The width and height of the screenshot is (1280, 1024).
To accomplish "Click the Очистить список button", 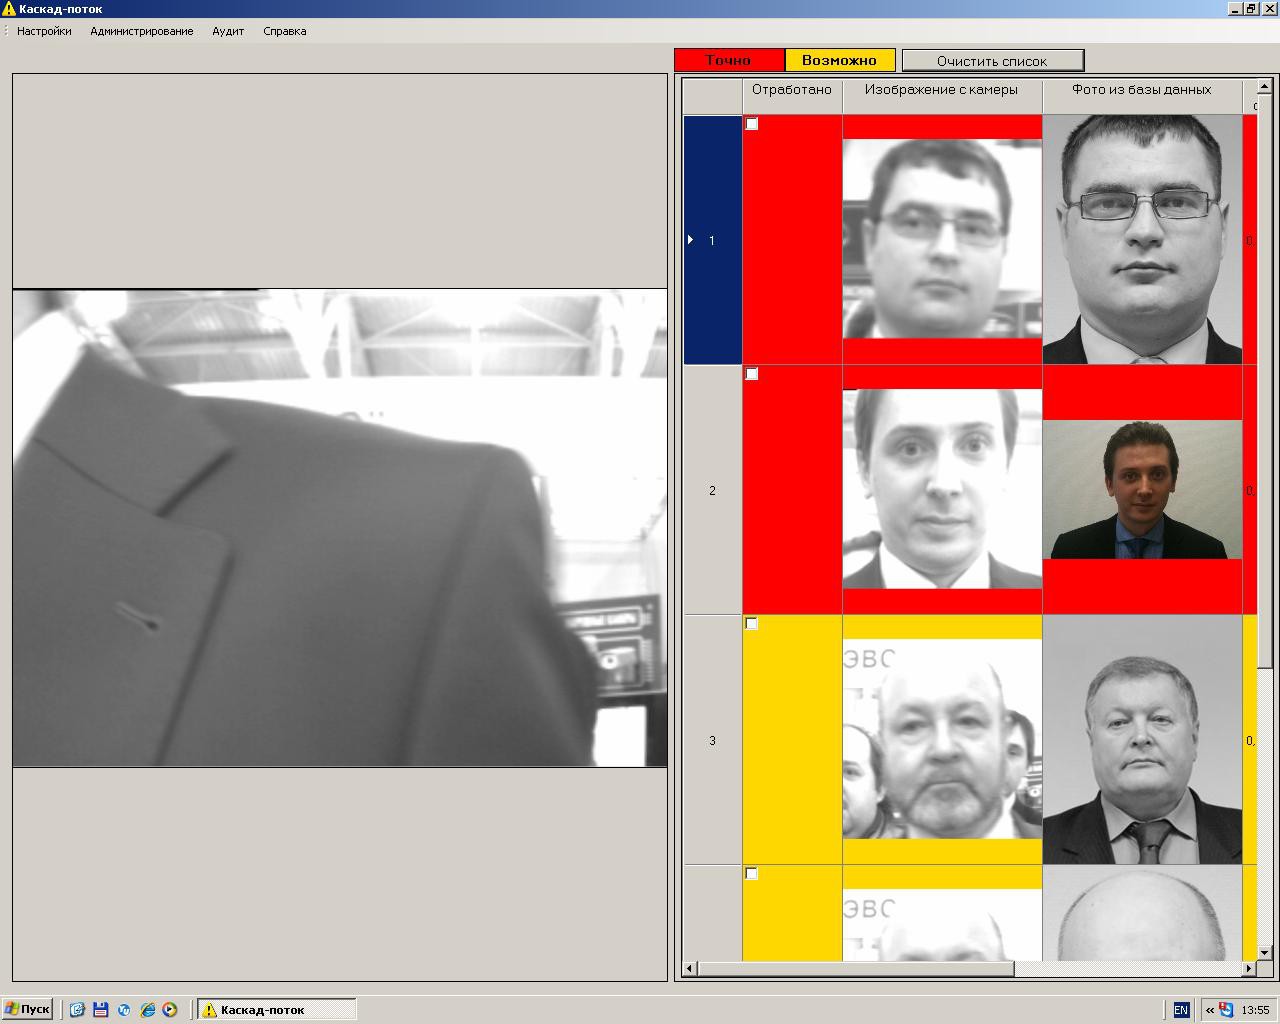I will click(992, 61).
